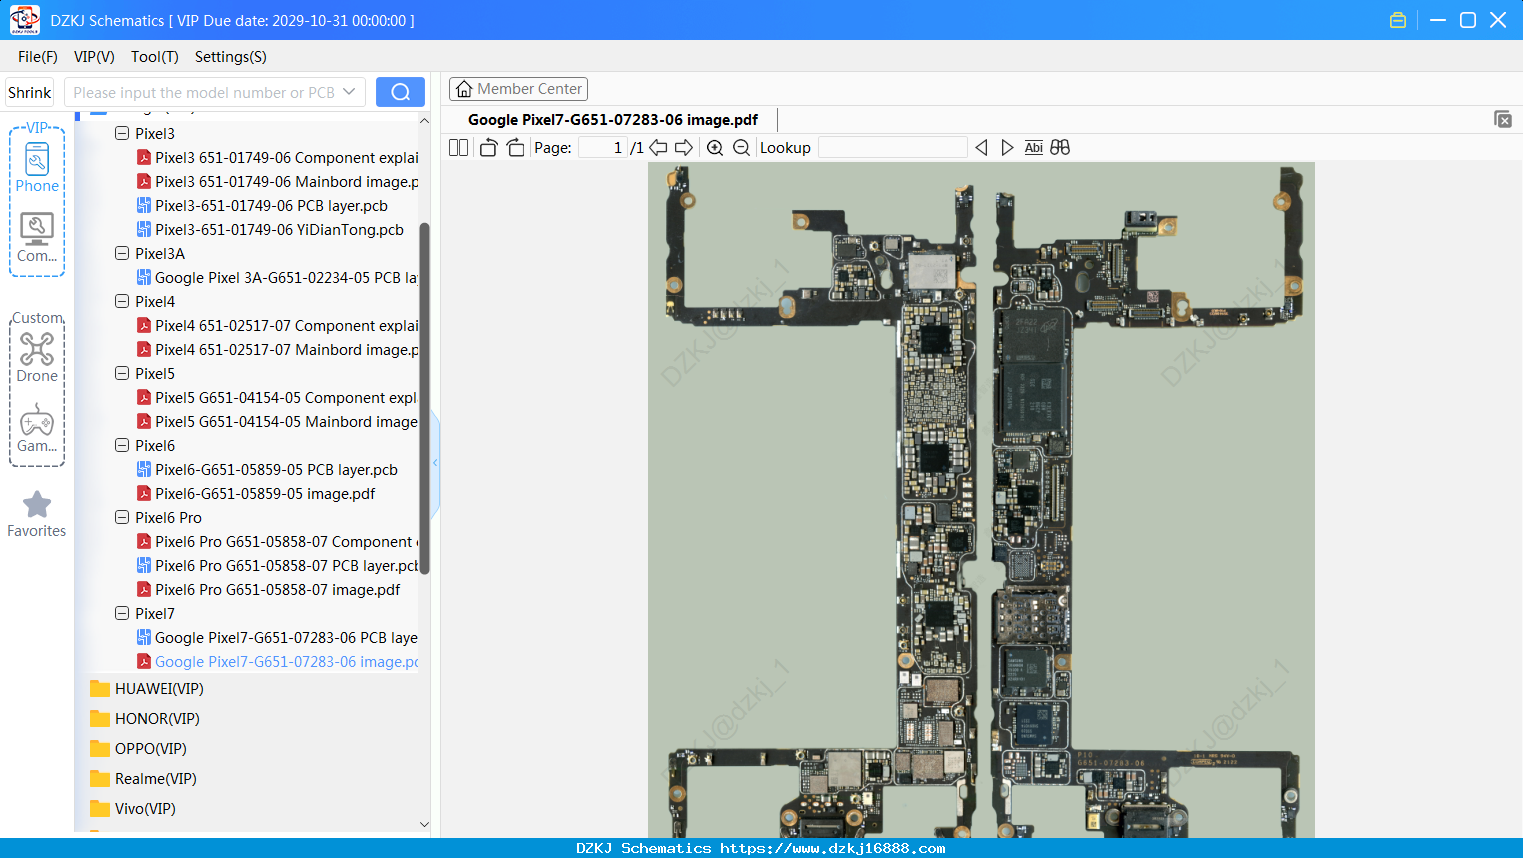Open Pixel3-651-01749-06 PCB layer.pcb
Image resolution: width=1523 pixels, height=858 pixels.
tap(262, 205)
